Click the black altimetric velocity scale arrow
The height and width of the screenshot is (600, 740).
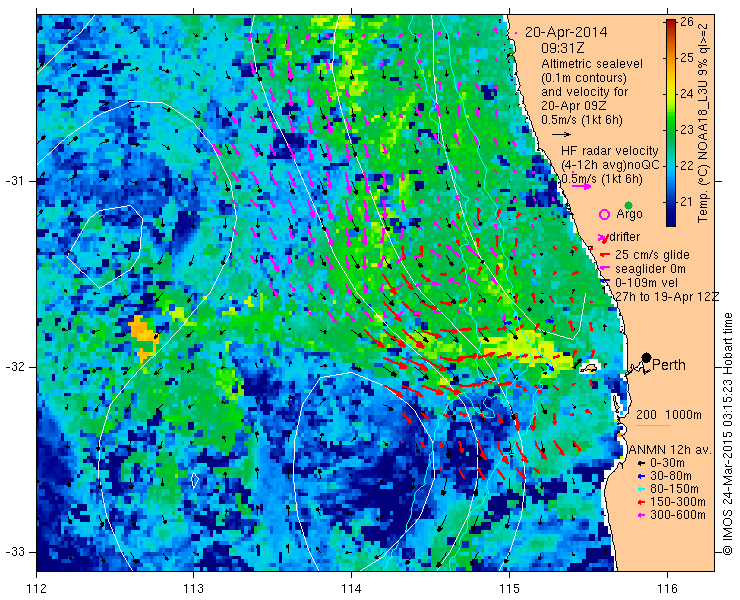point(562,135)
